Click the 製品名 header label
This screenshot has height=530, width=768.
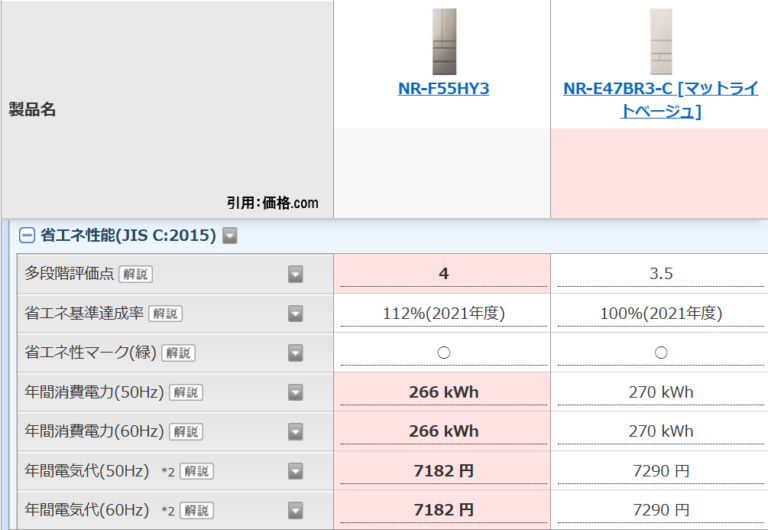[32, 109]
